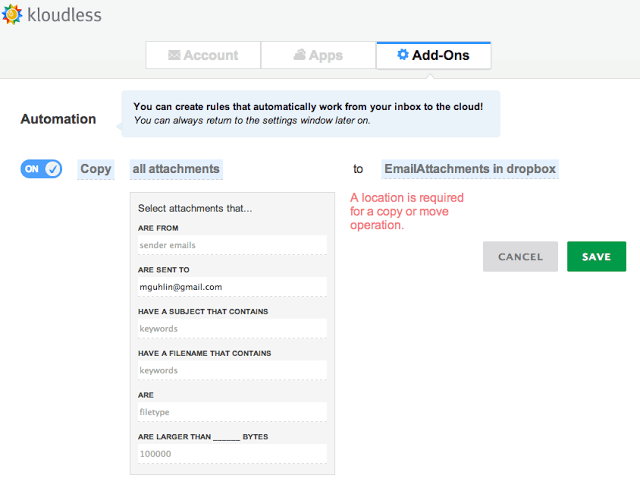This screenshot has height=491, width=640.
Task: Click the cloud icon on Apps tab
Action: (x=299, y=55)
